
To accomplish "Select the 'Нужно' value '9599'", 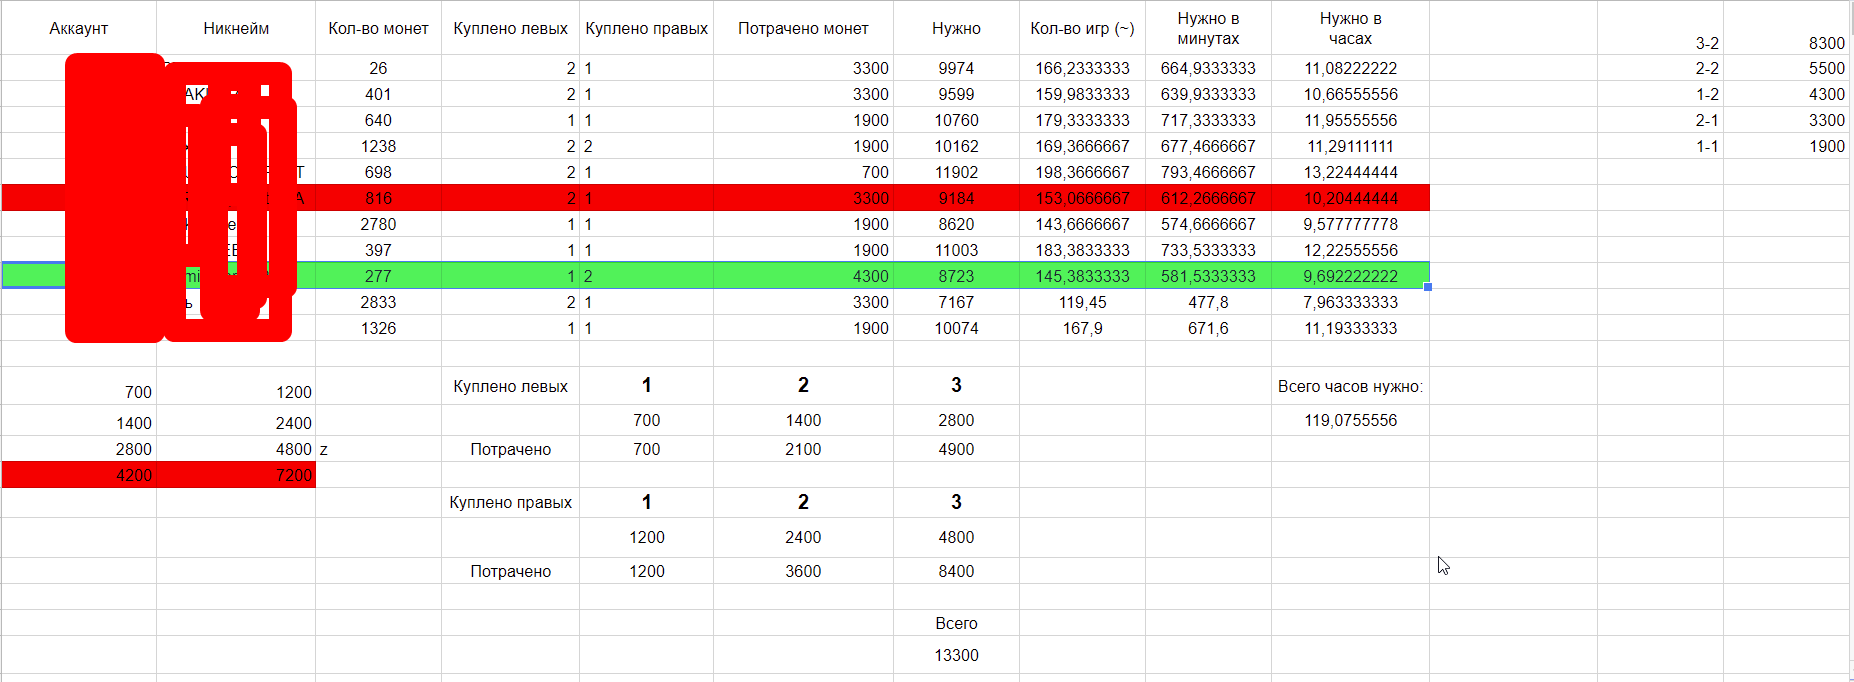I will point(956,94).
